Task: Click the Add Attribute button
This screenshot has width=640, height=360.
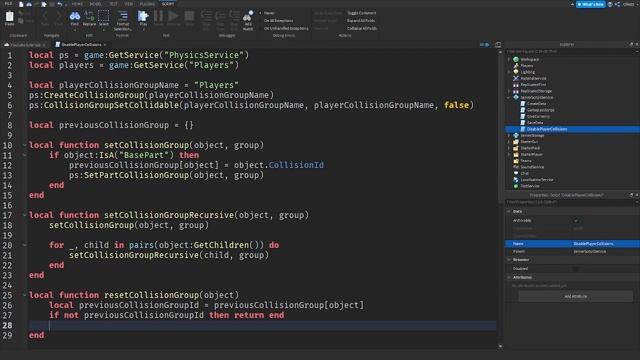Action: (576, 296)
